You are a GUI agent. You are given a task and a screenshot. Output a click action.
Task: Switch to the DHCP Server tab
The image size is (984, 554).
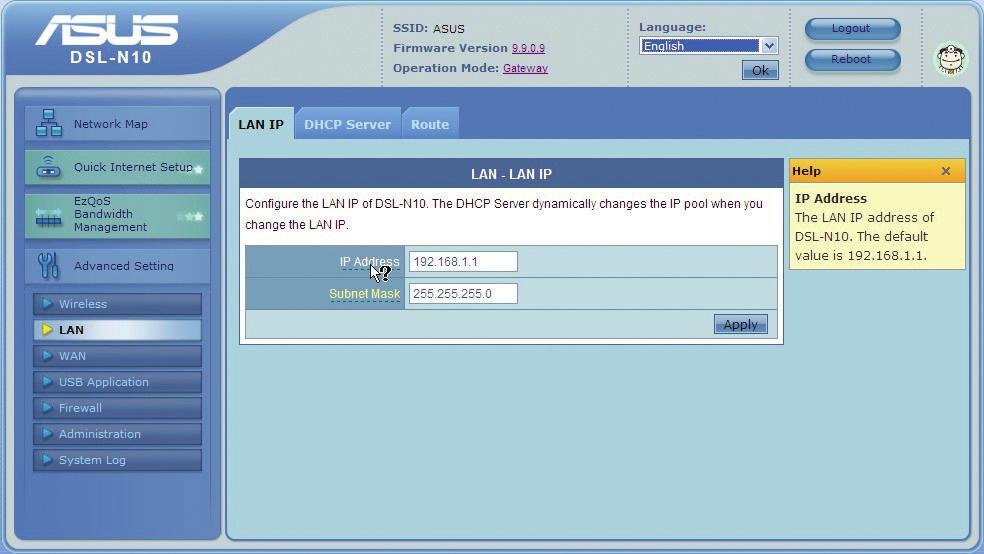click(x=347, y=124)
